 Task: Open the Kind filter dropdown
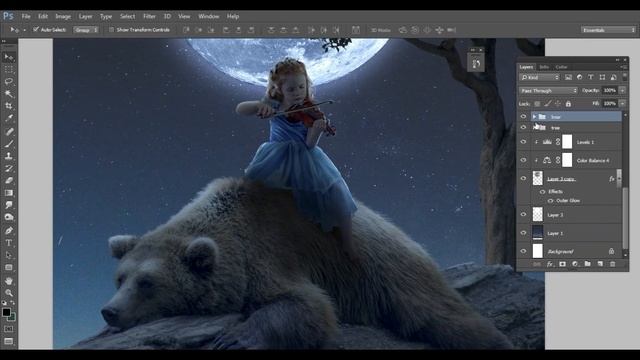[539, 77]
